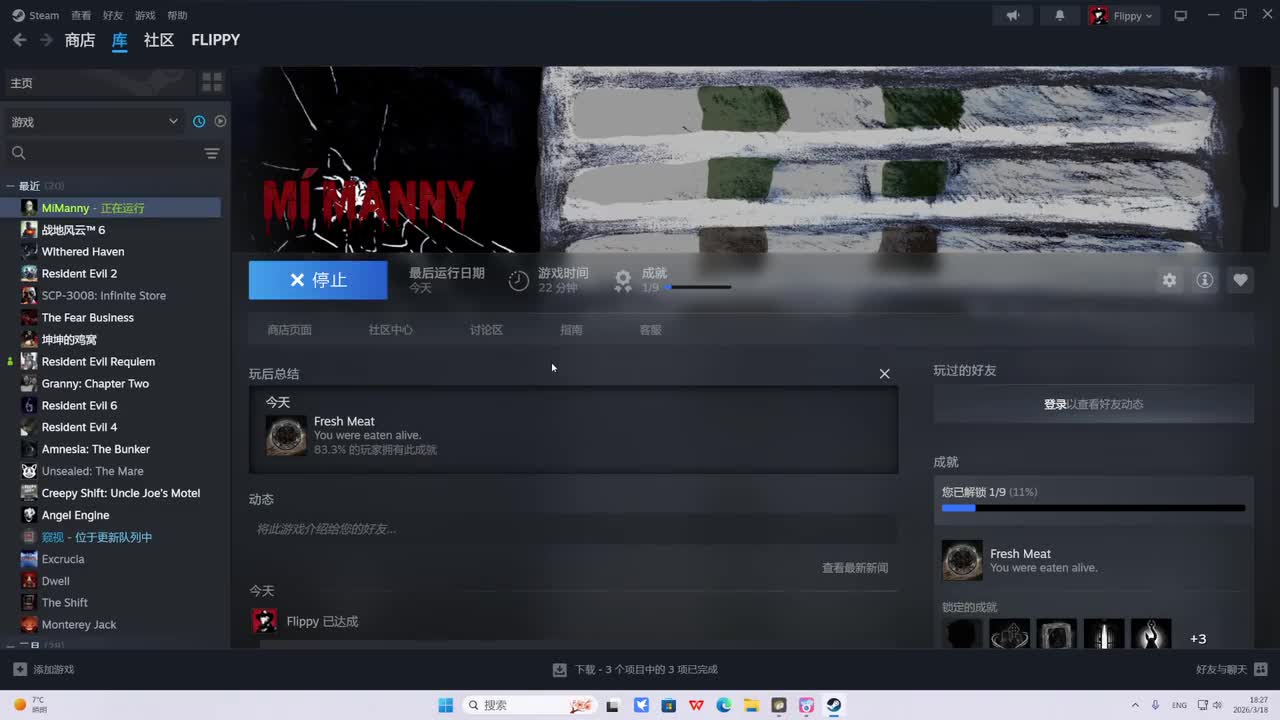Show game info circle icon
Image resolution: width=1280 pixels, height=720 pixels.
(1205, 280)
